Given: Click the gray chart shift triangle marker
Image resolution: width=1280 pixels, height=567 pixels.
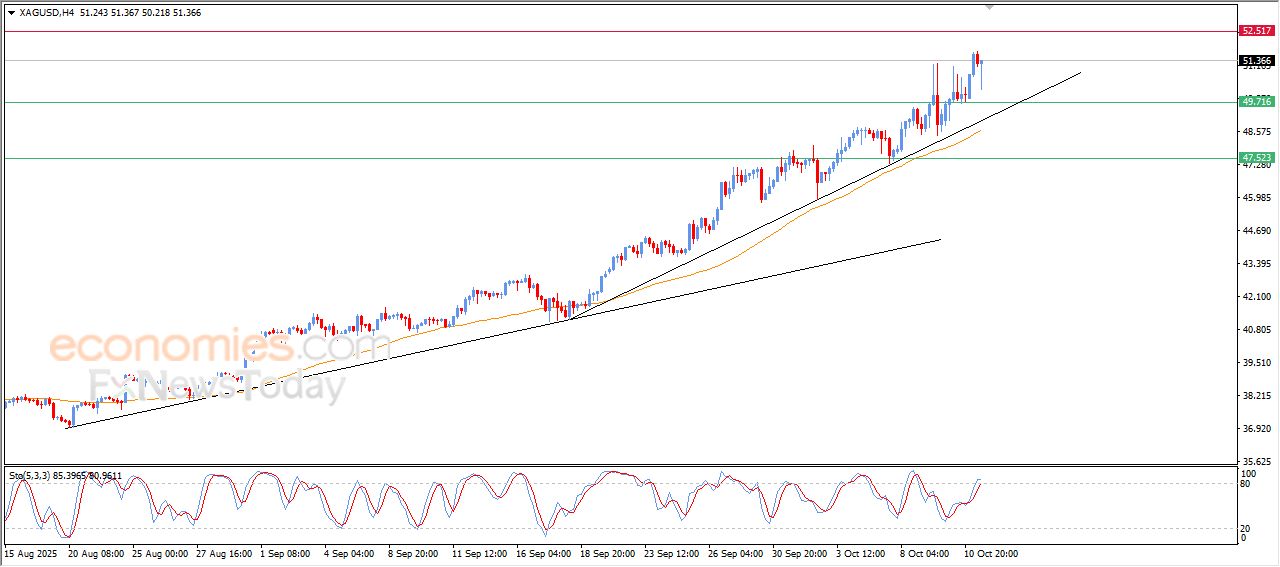Looking at the screenshot, I should click(990, 7).
